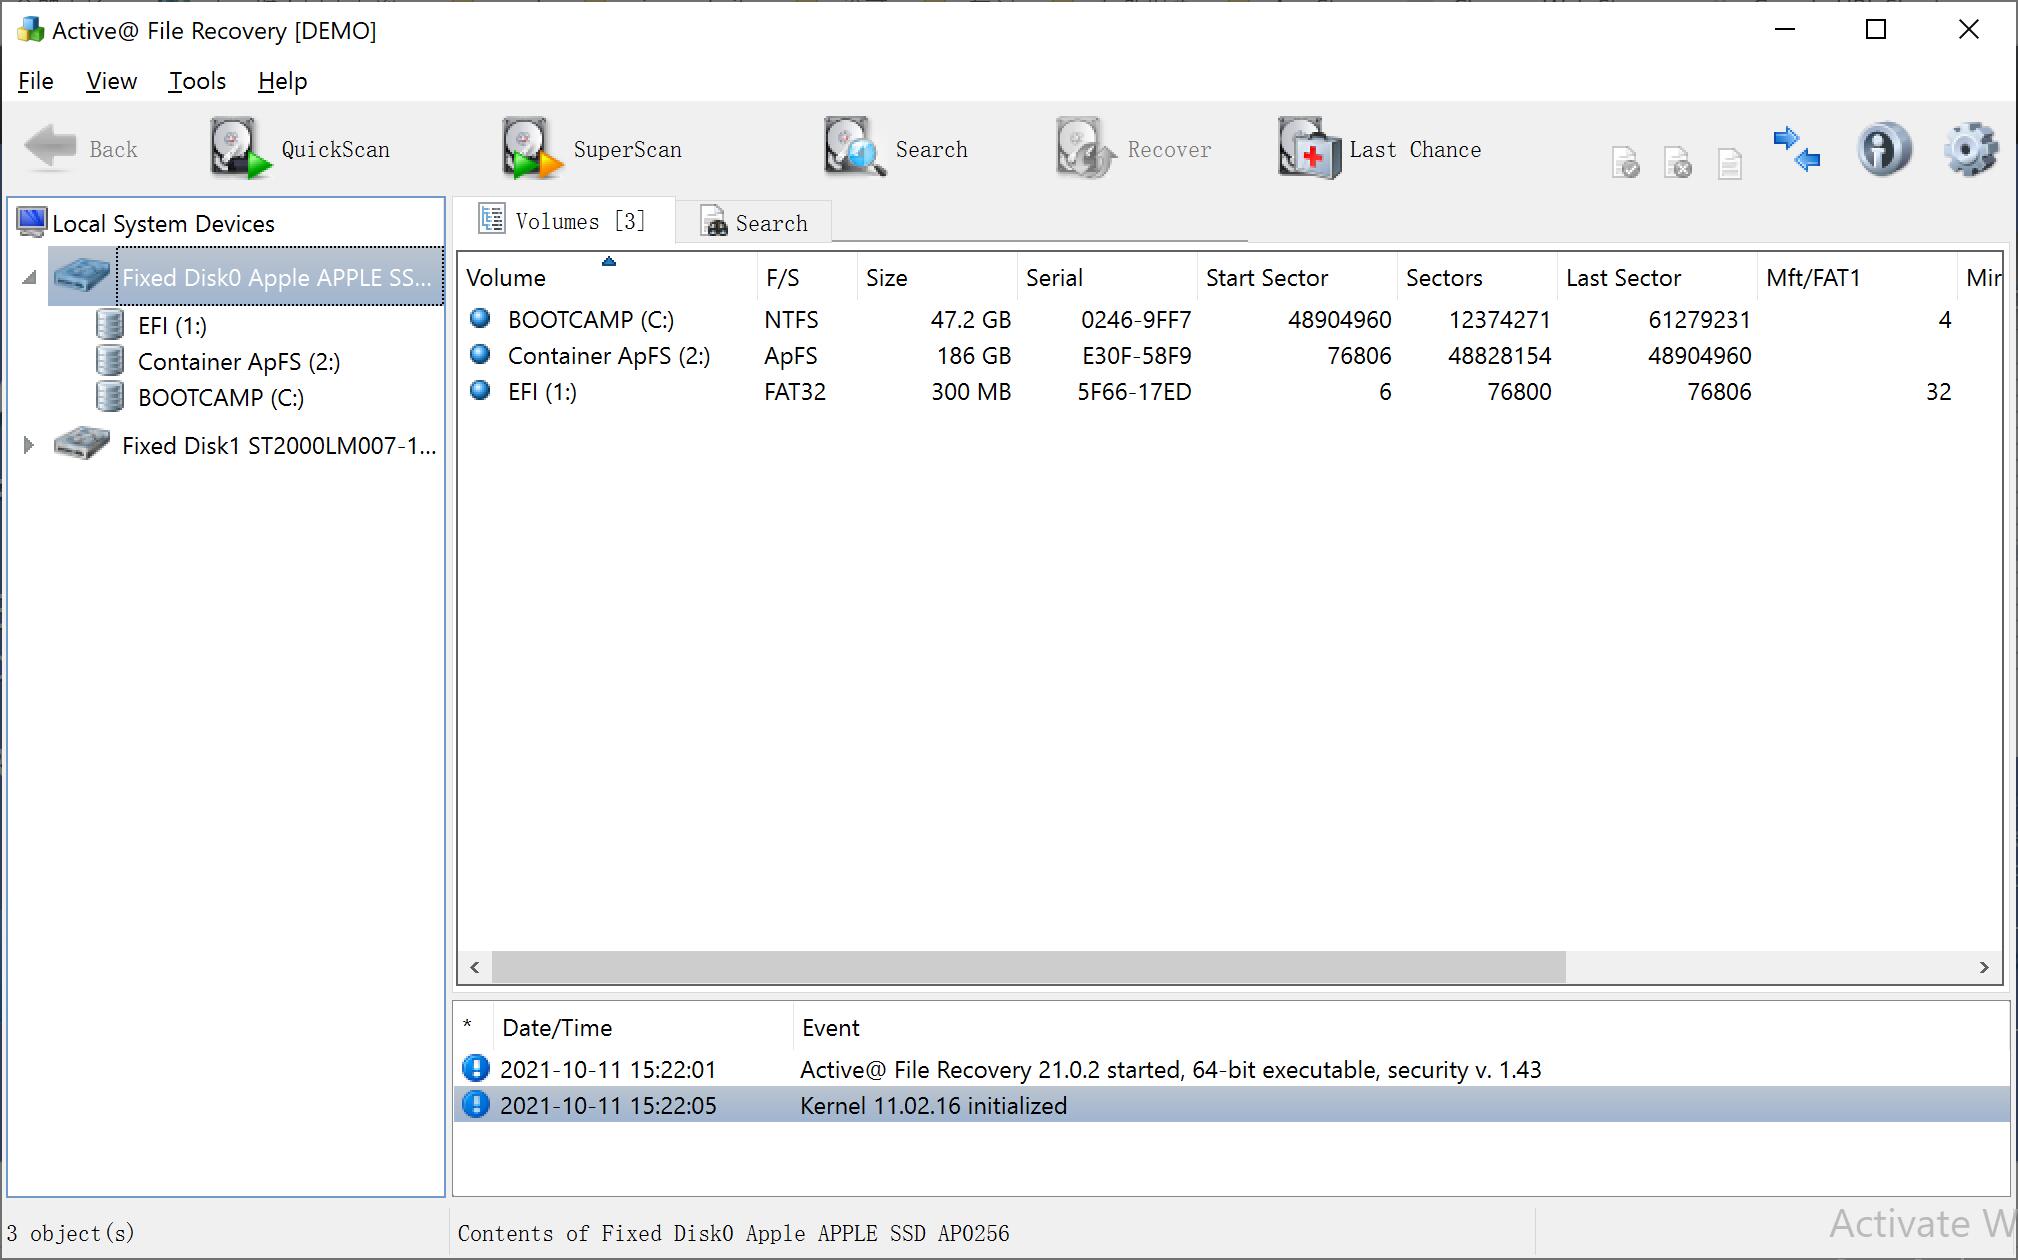Select EFI (1:) under Fixed Disk0
The image size is (2018, 1260).
[166, 324]
